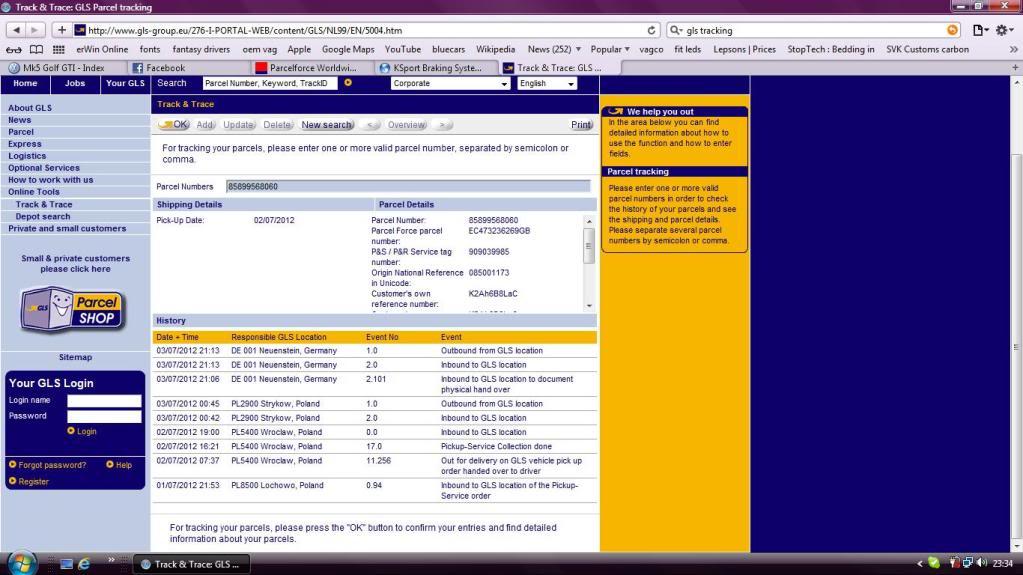
Task: Go back with the browser back arrow
Action: (x=16, y=30)
